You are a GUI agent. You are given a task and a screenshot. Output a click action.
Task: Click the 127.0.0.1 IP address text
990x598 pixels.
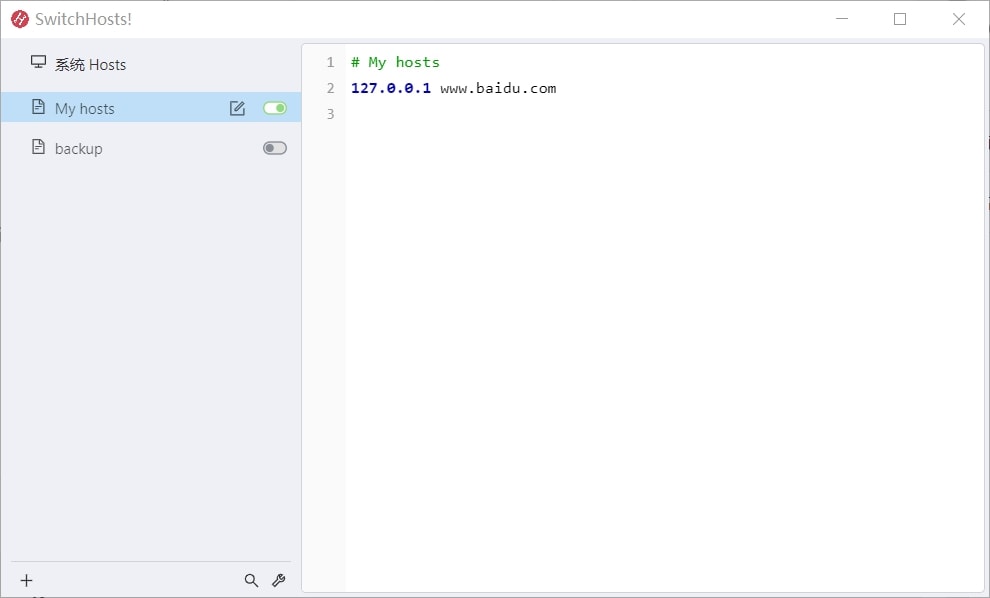391,88
